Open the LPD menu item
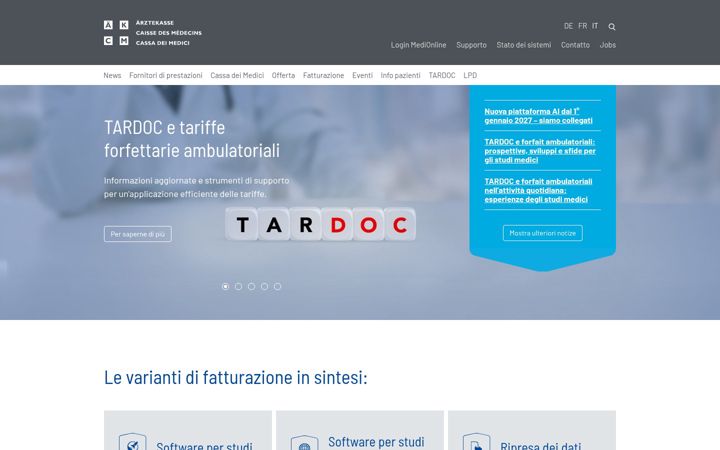 click(470, 75)
